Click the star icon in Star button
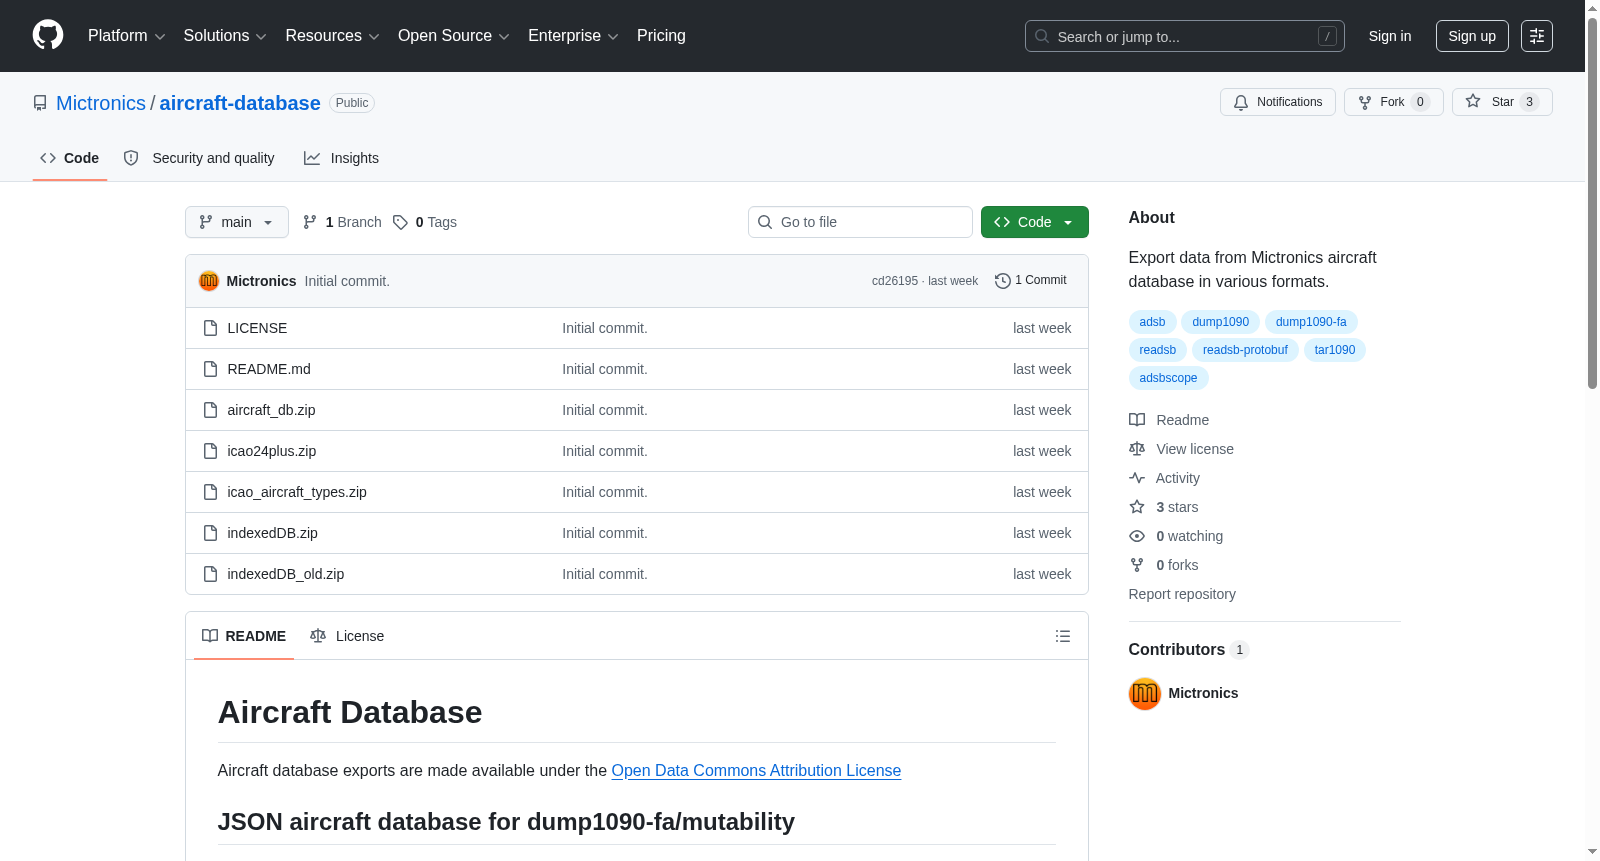Screen dimensions: 1600x861 point(1473,101)
